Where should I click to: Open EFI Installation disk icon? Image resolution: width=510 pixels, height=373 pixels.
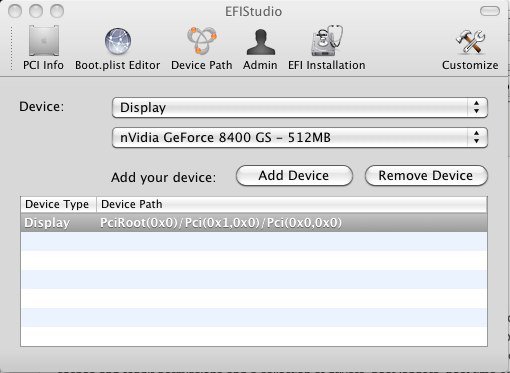327,40
